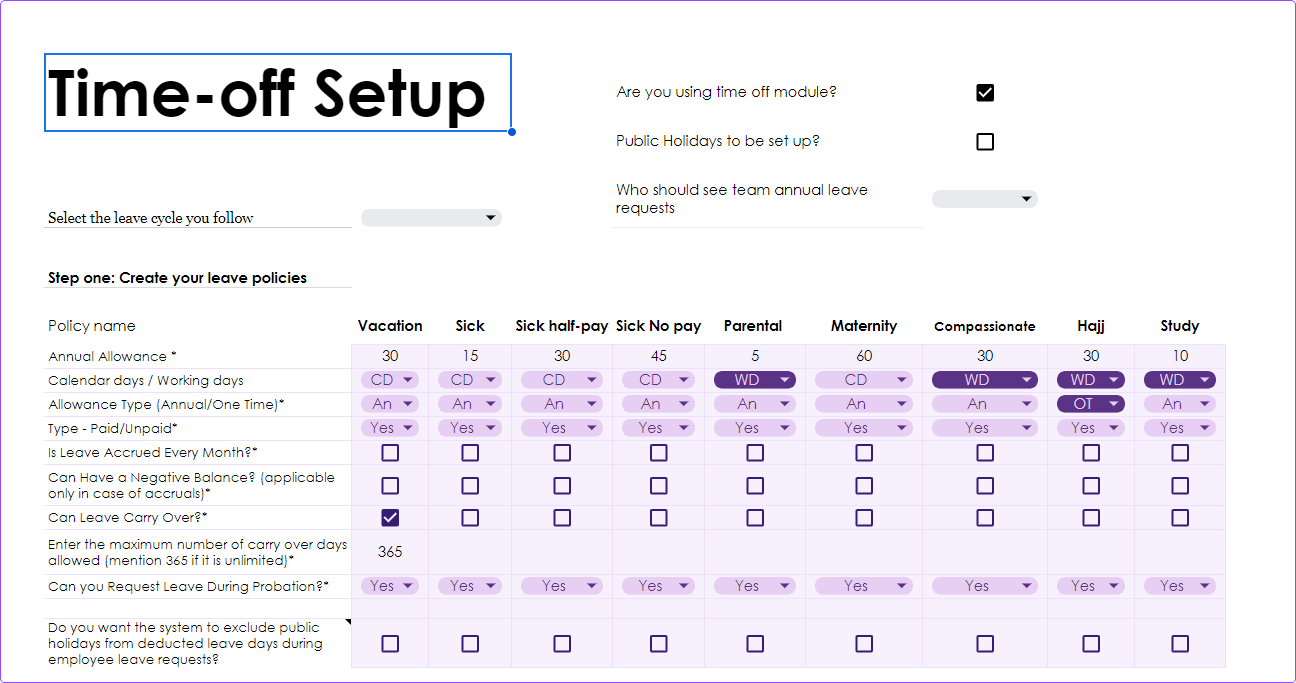The image size is (1296, 683).
Task: Open Vacation Paid/Unpaid Yes dropdown
Action: tap(390, 428)
